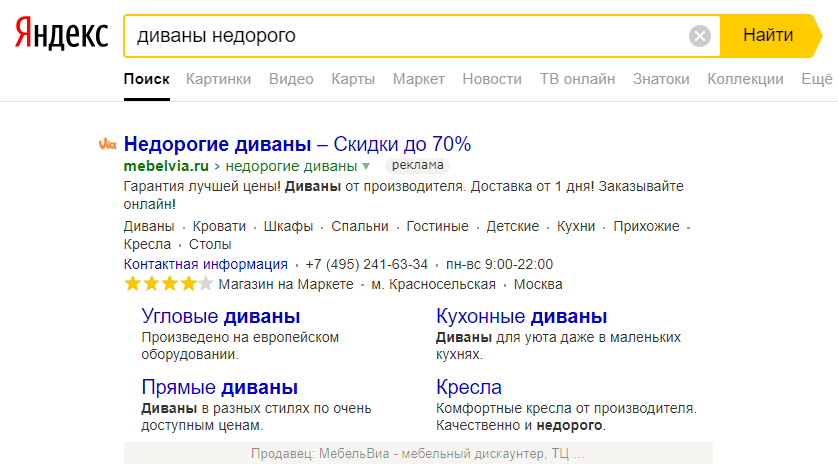Open the Маркет tab
This screenshot has width=838, height=470.
coord(419,79)
